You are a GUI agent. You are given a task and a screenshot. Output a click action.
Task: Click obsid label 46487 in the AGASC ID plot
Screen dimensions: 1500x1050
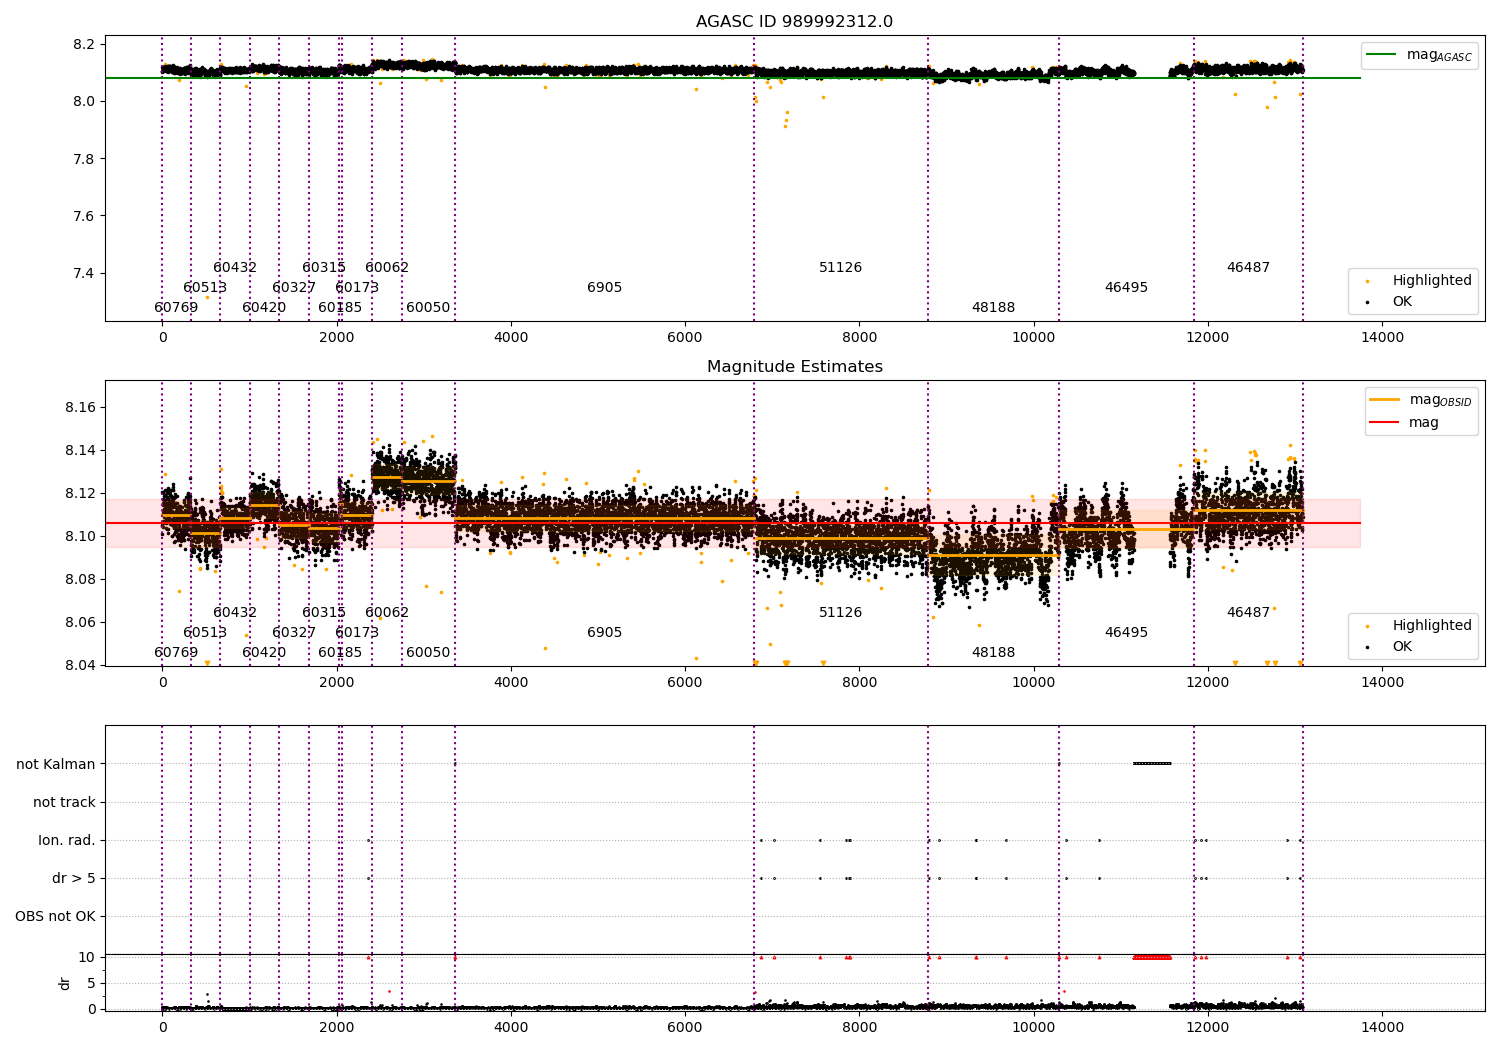[1248, 268]
